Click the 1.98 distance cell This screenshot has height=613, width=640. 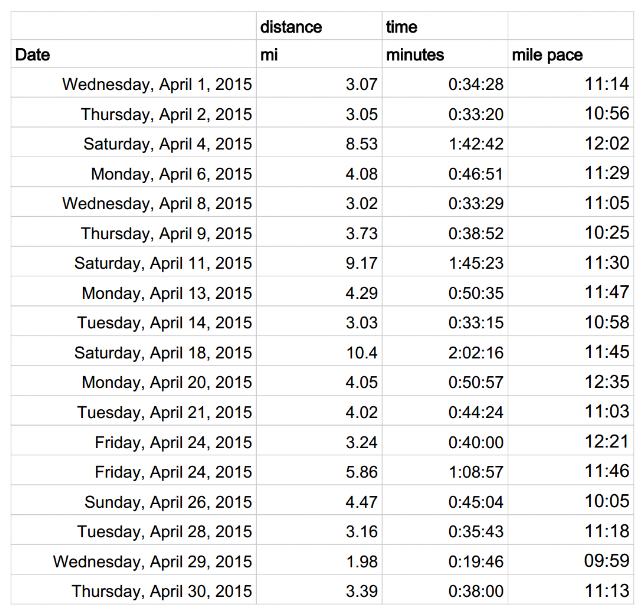[x=319, y=560]
